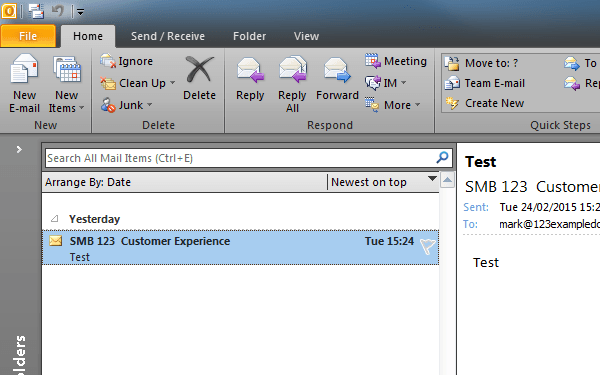Viewport: 600px width, 375px height.
Task: Click the Test subject in reading pane
Action: coord(481,162)
